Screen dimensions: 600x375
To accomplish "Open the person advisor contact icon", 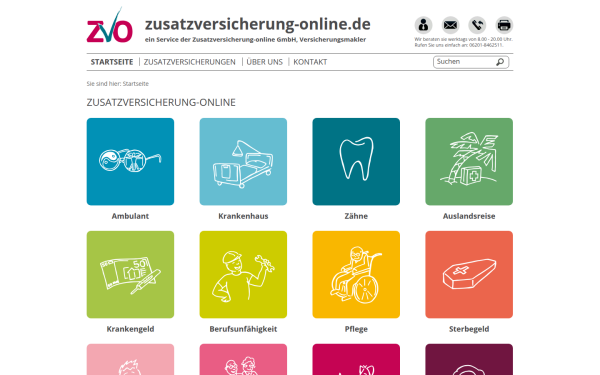I will [423, 25].
